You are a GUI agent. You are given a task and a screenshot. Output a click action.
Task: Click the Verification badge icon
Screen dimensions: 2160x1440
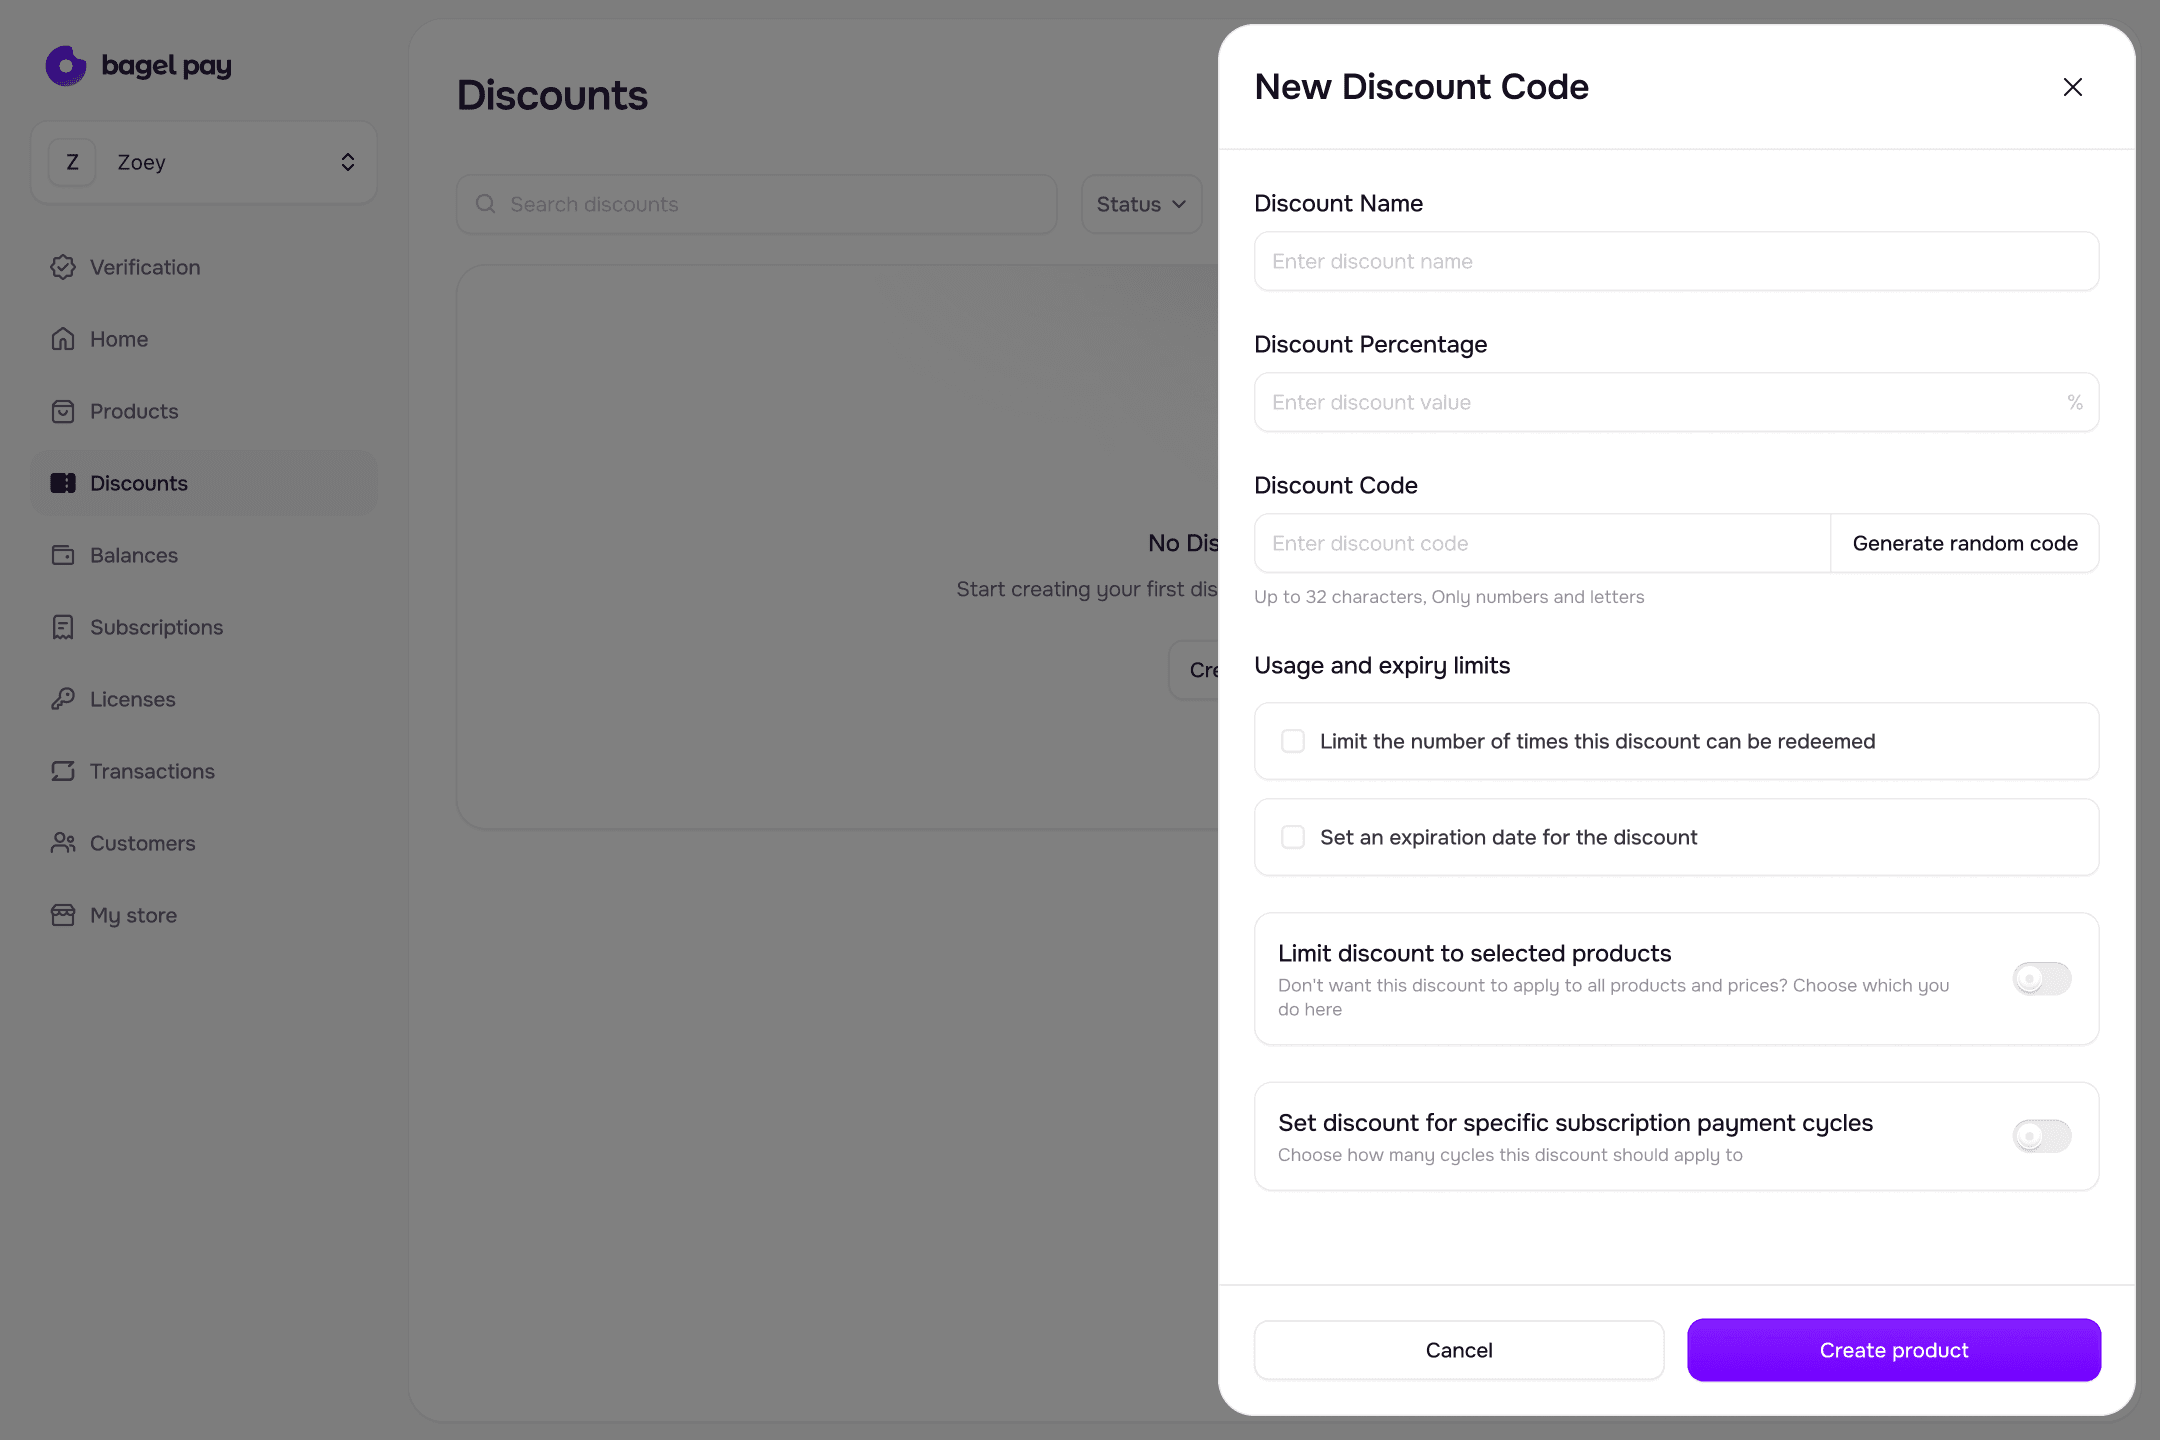[x=63, y=267]
